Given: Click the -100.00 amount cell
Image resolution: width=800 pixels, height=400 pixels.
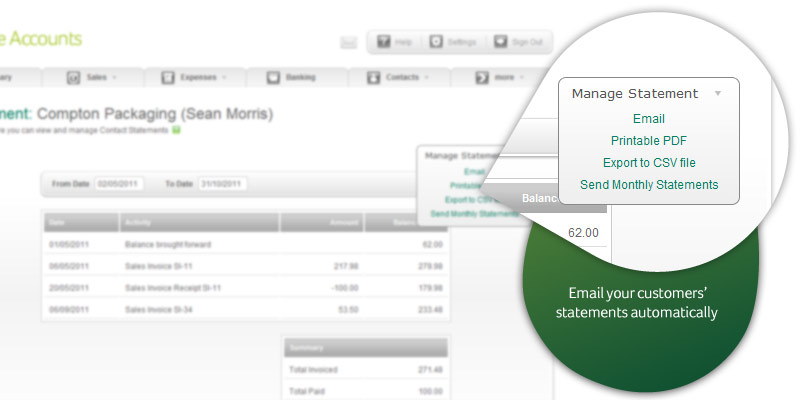Looking at the screenshot, I should (x=344, y=288).
